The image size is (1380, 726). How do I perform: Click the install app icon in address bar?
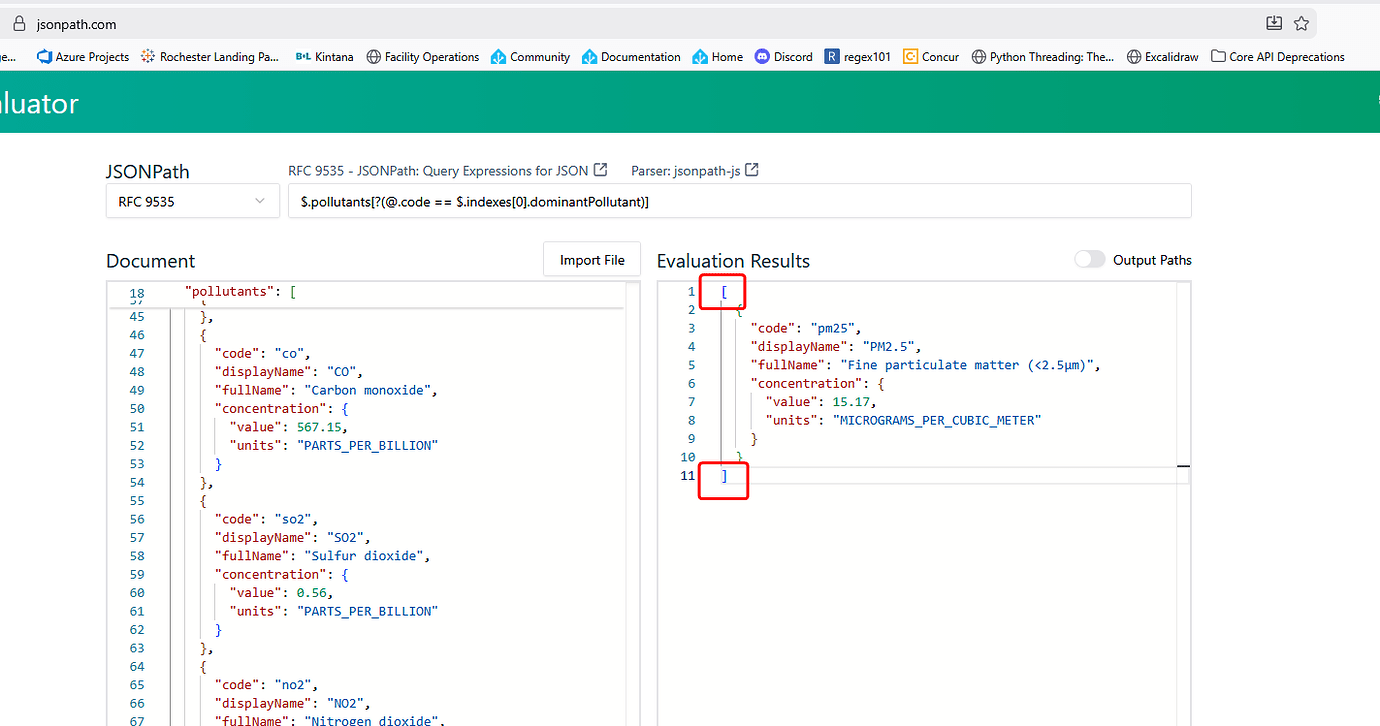[1273, 23]
